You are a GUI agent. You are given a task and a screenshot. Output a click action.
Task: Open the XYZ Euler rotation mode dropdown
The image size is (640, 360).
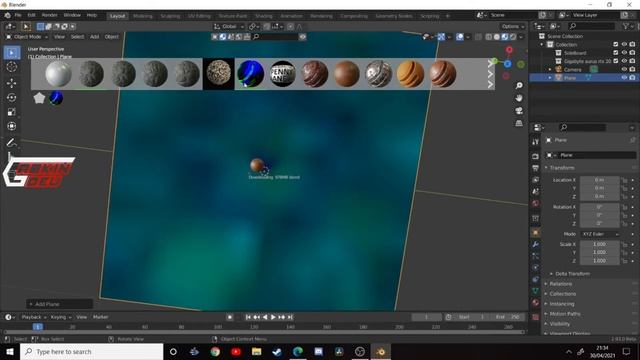[x=600, y=234]
